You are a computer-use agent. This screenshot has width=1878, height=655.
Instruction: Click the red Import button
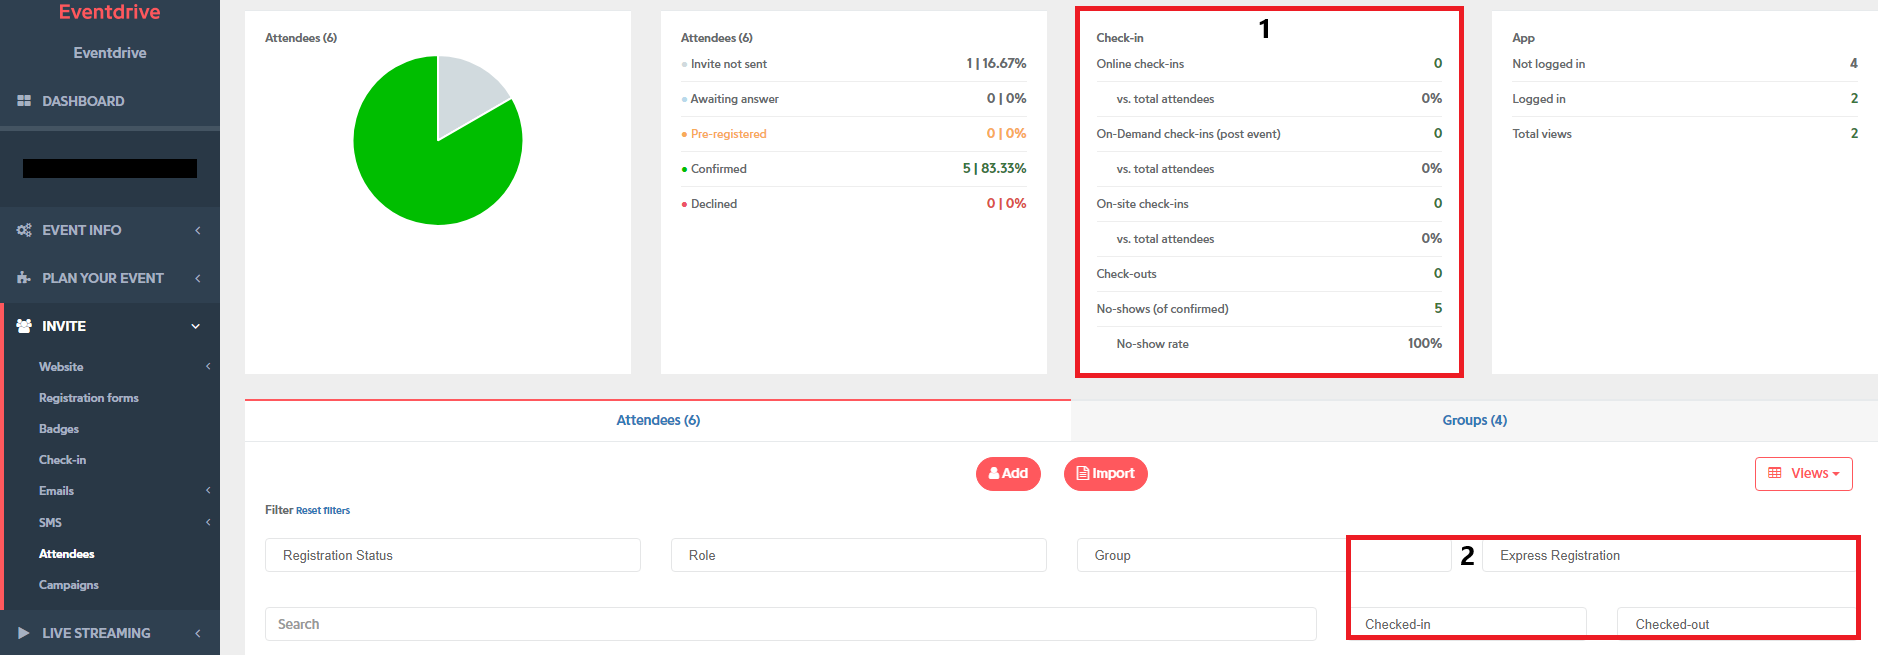[x=1106, y=474]
